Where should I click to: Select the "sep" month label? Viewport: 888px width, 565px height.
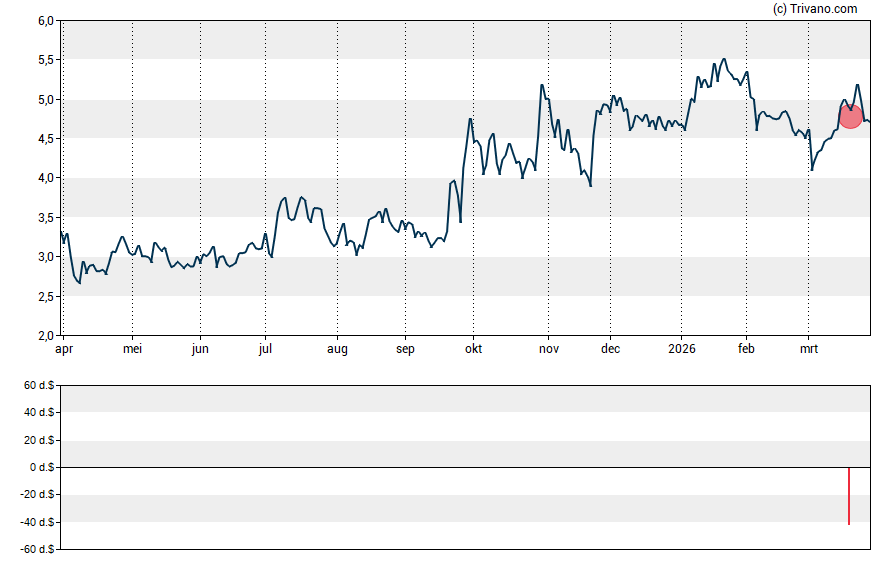coord(405,349)
